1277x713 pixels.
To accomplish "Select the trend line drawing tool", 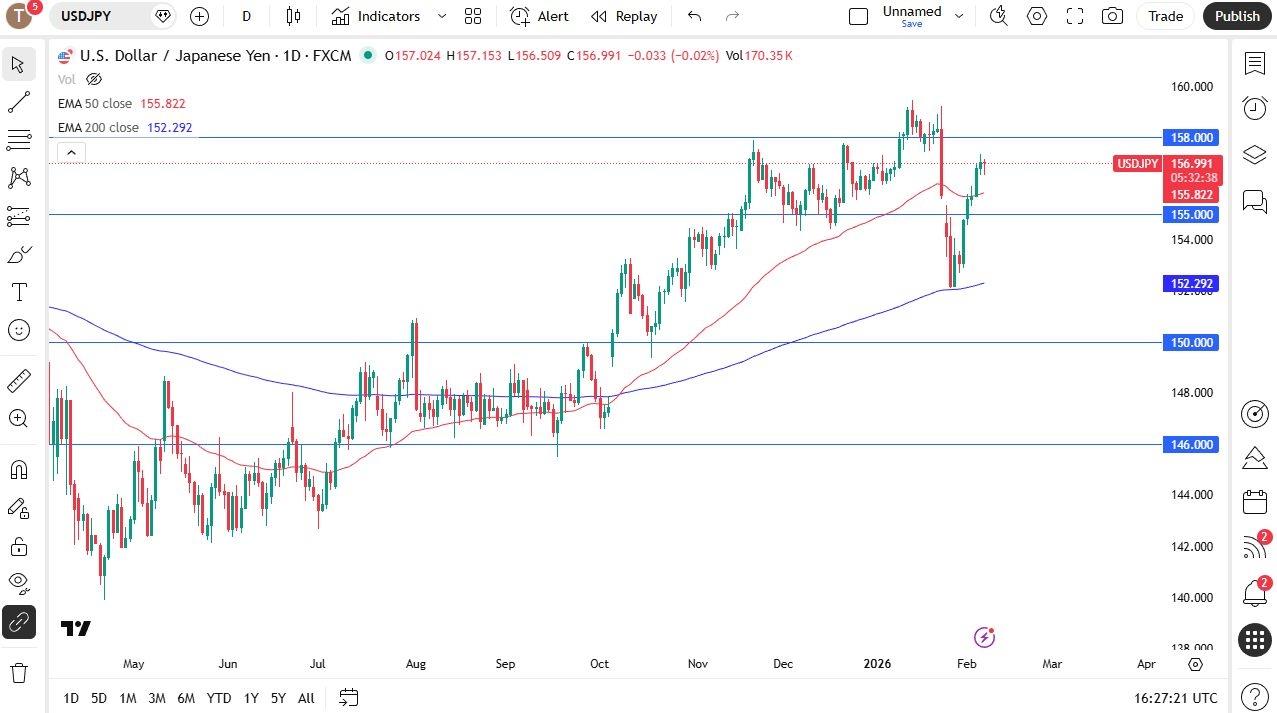I will coord(18,101).
